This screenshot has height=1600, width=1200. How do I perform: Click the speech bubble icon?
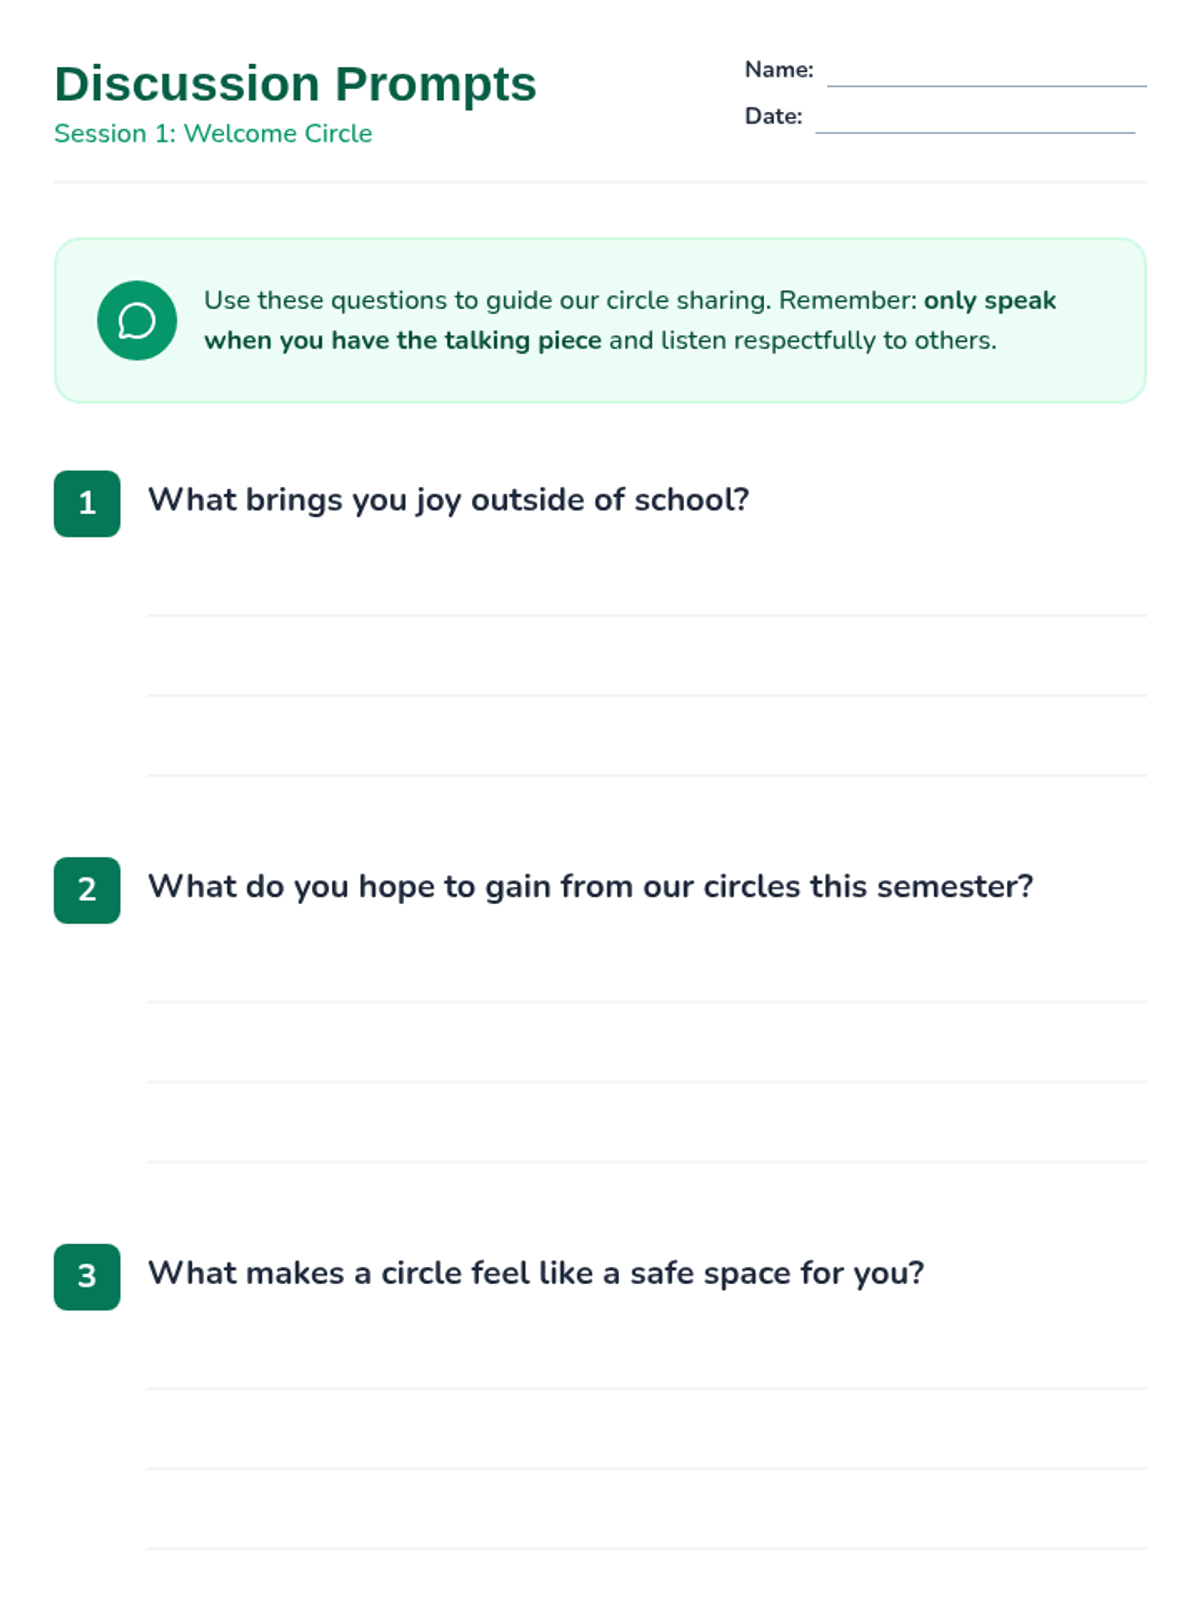click(137, 321)
